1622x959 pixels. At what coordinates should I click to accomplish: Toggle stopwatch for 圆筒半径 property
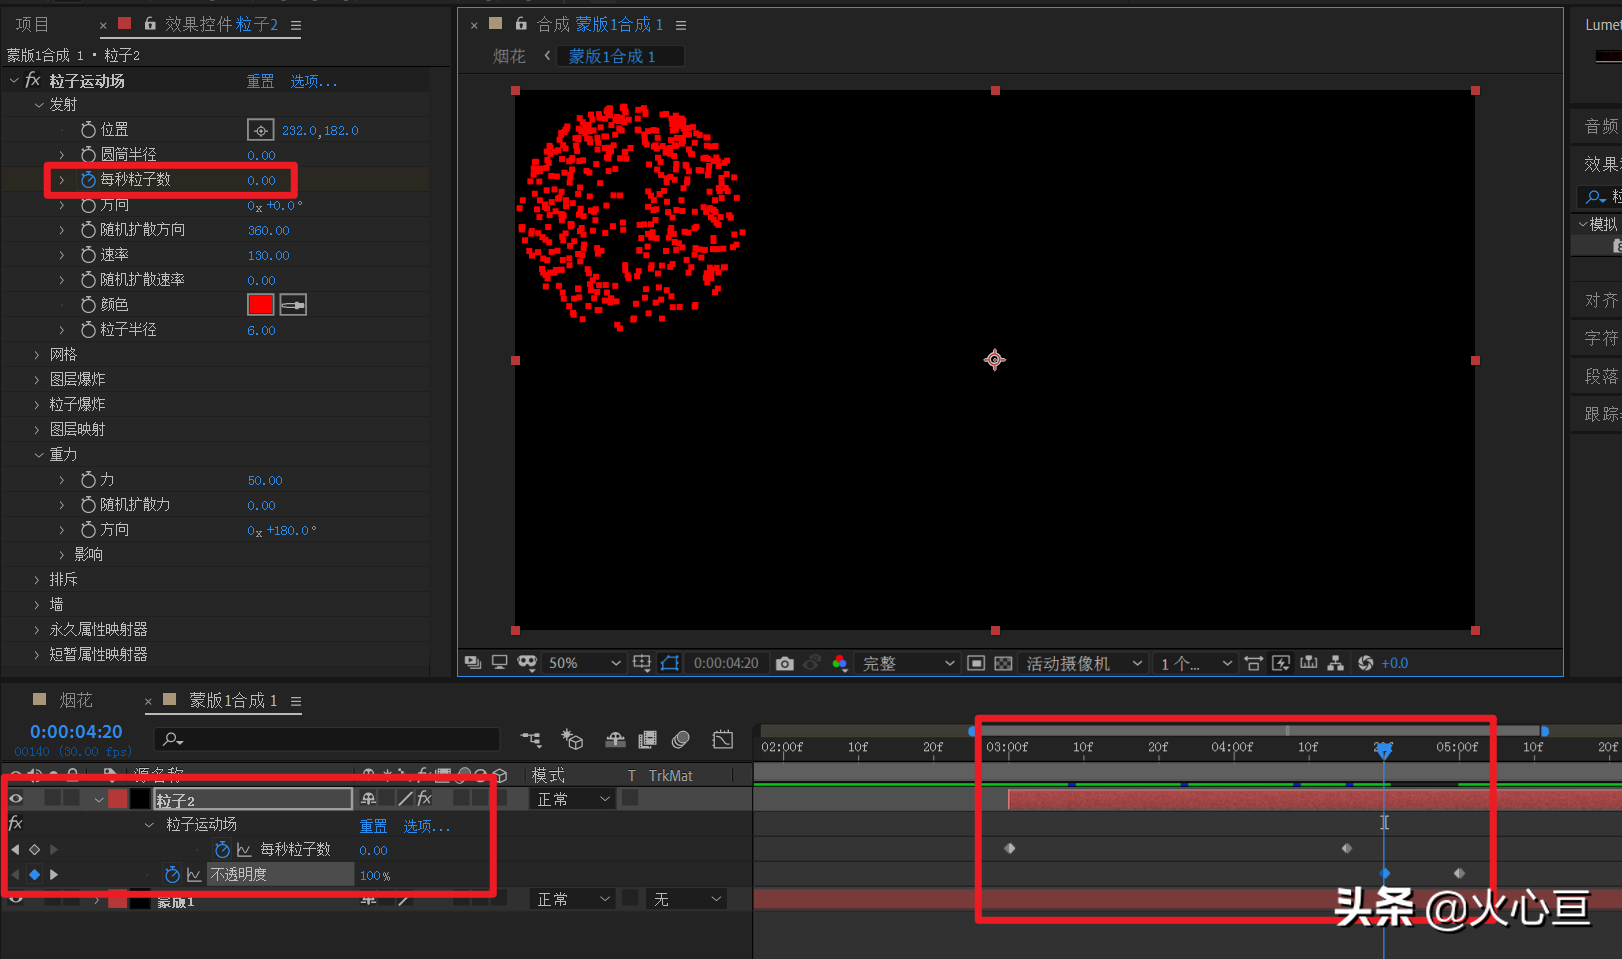pyautogui.click(x=89, y=155)
